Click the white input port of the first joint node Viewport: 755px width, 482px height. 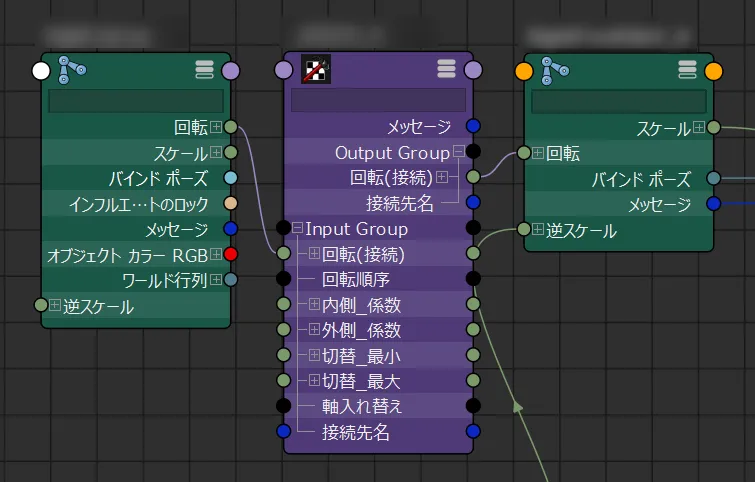tap(41, 71)
